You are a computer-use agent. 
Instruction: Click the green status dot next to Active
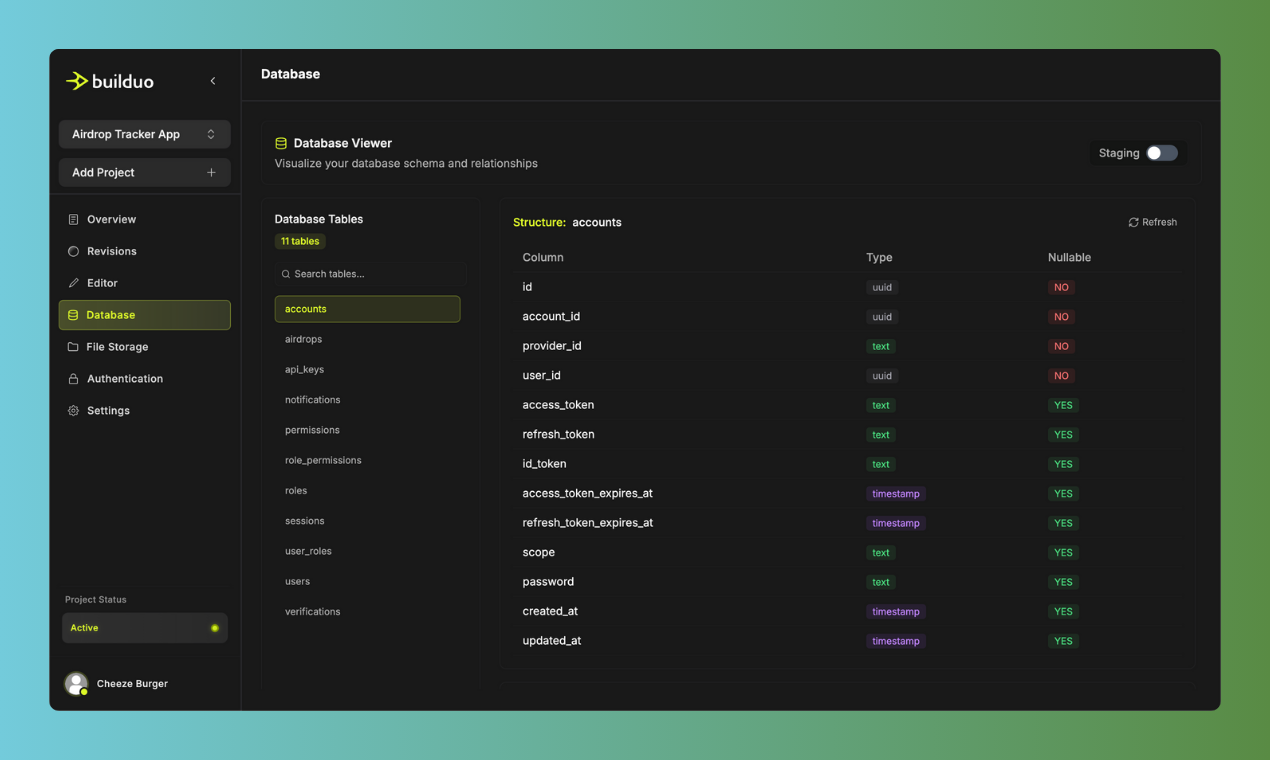(x=214, y=627)
